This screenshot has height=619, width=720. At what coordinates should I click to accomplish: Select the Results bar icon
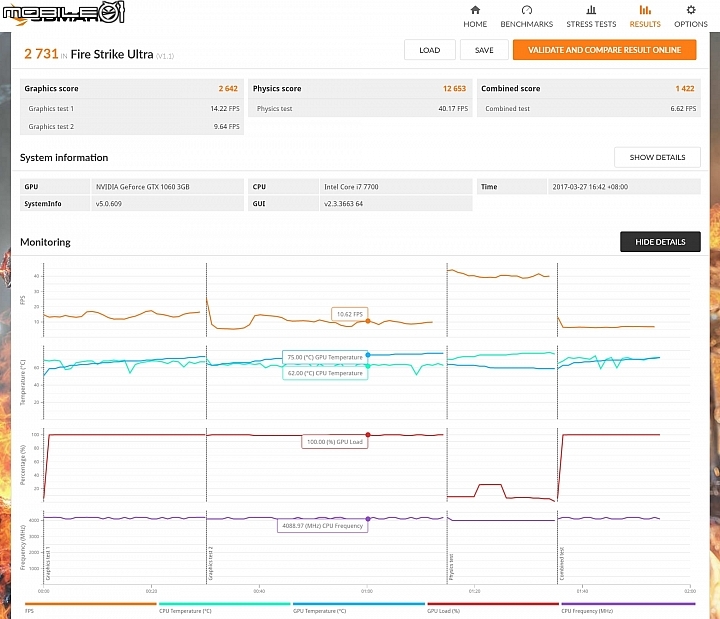click(x=645, y=10)
